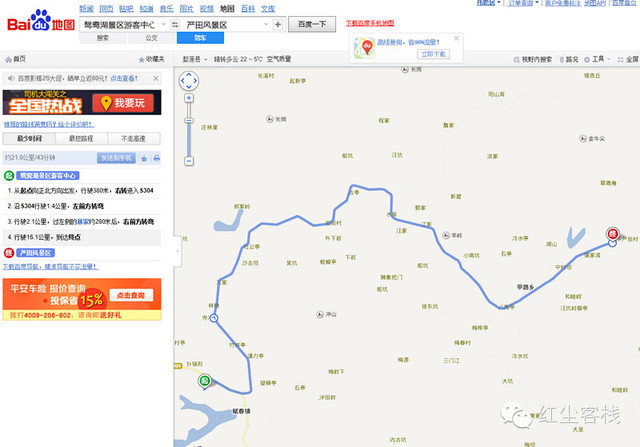
Task: Click the 空气质量 air quality link
Action: [279, 59]
